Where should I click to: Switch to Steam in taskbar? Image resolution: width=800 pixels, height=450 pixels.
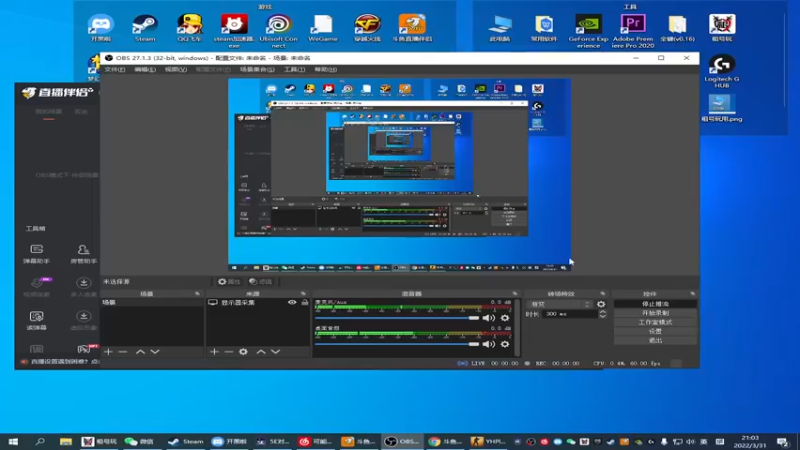click(186, 441)
